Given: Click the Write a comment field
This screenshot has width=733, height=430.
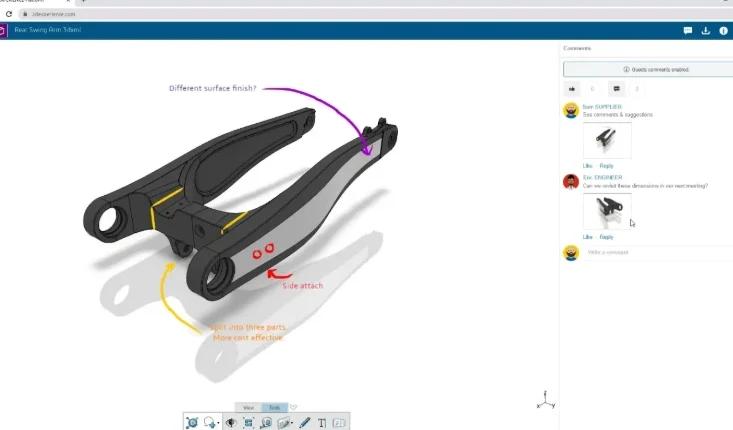Looking at the screenshot, I should pyautogui.click(x=640, y=252).
